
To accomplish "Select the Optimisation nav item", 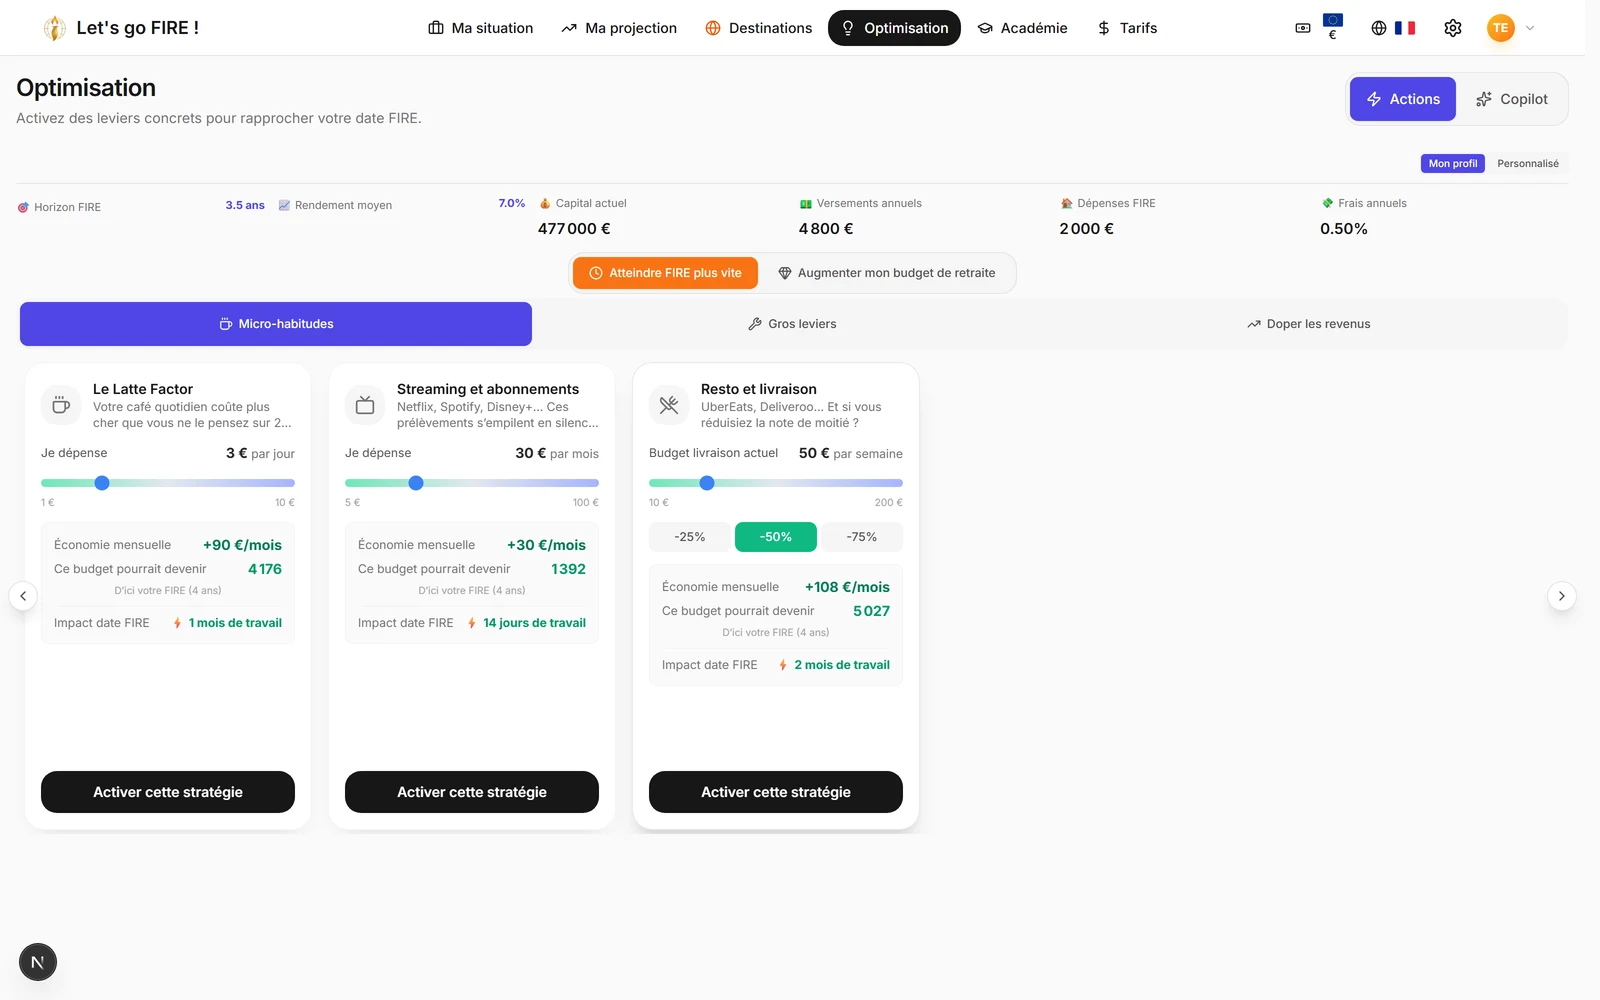I will pos(894,28).
